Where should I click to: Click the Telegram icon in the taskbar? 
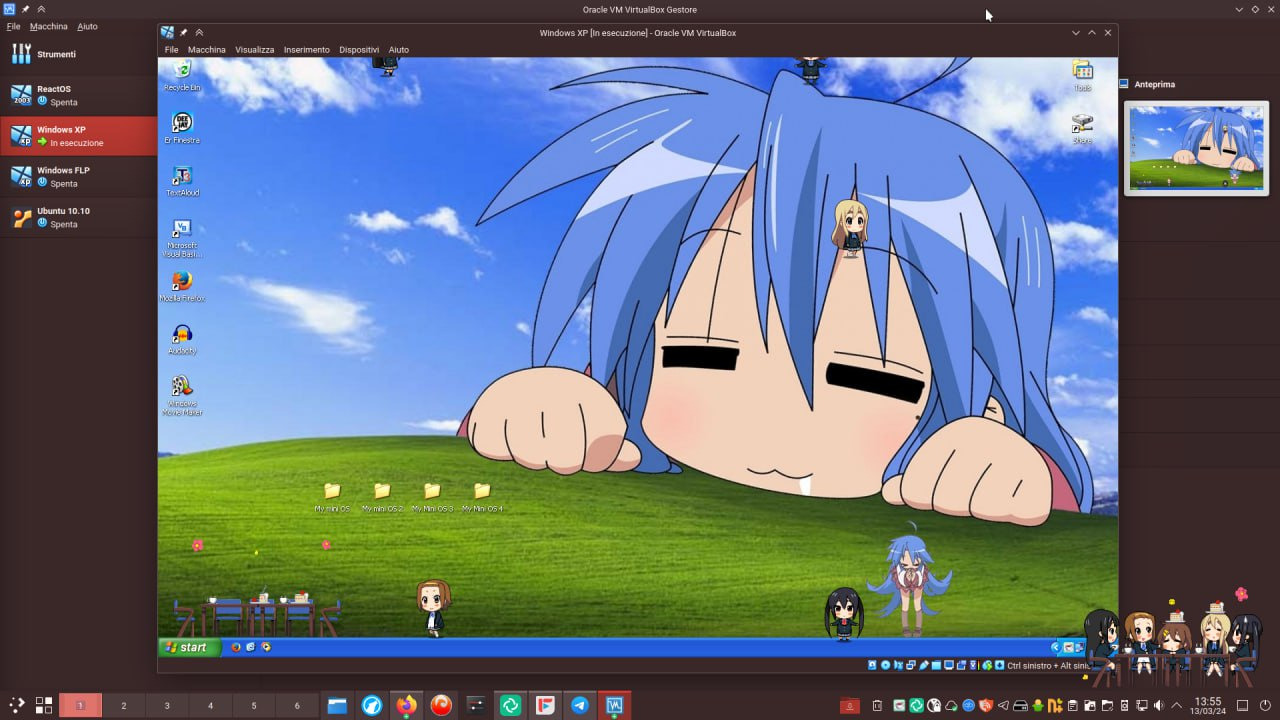[x=580, y=705]
